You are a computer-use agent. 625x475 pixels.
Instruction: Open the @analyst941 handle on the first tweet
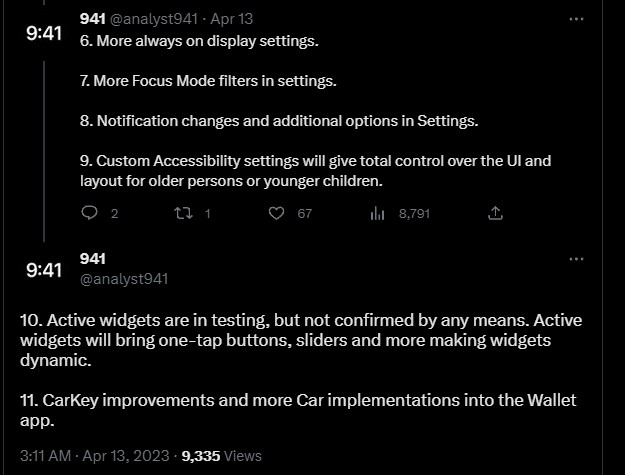153,19
